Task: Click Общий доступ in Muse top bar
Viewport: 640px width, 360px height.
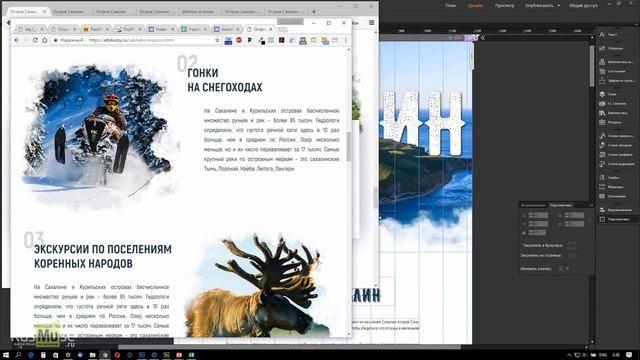Action: [x=583, y=6]
